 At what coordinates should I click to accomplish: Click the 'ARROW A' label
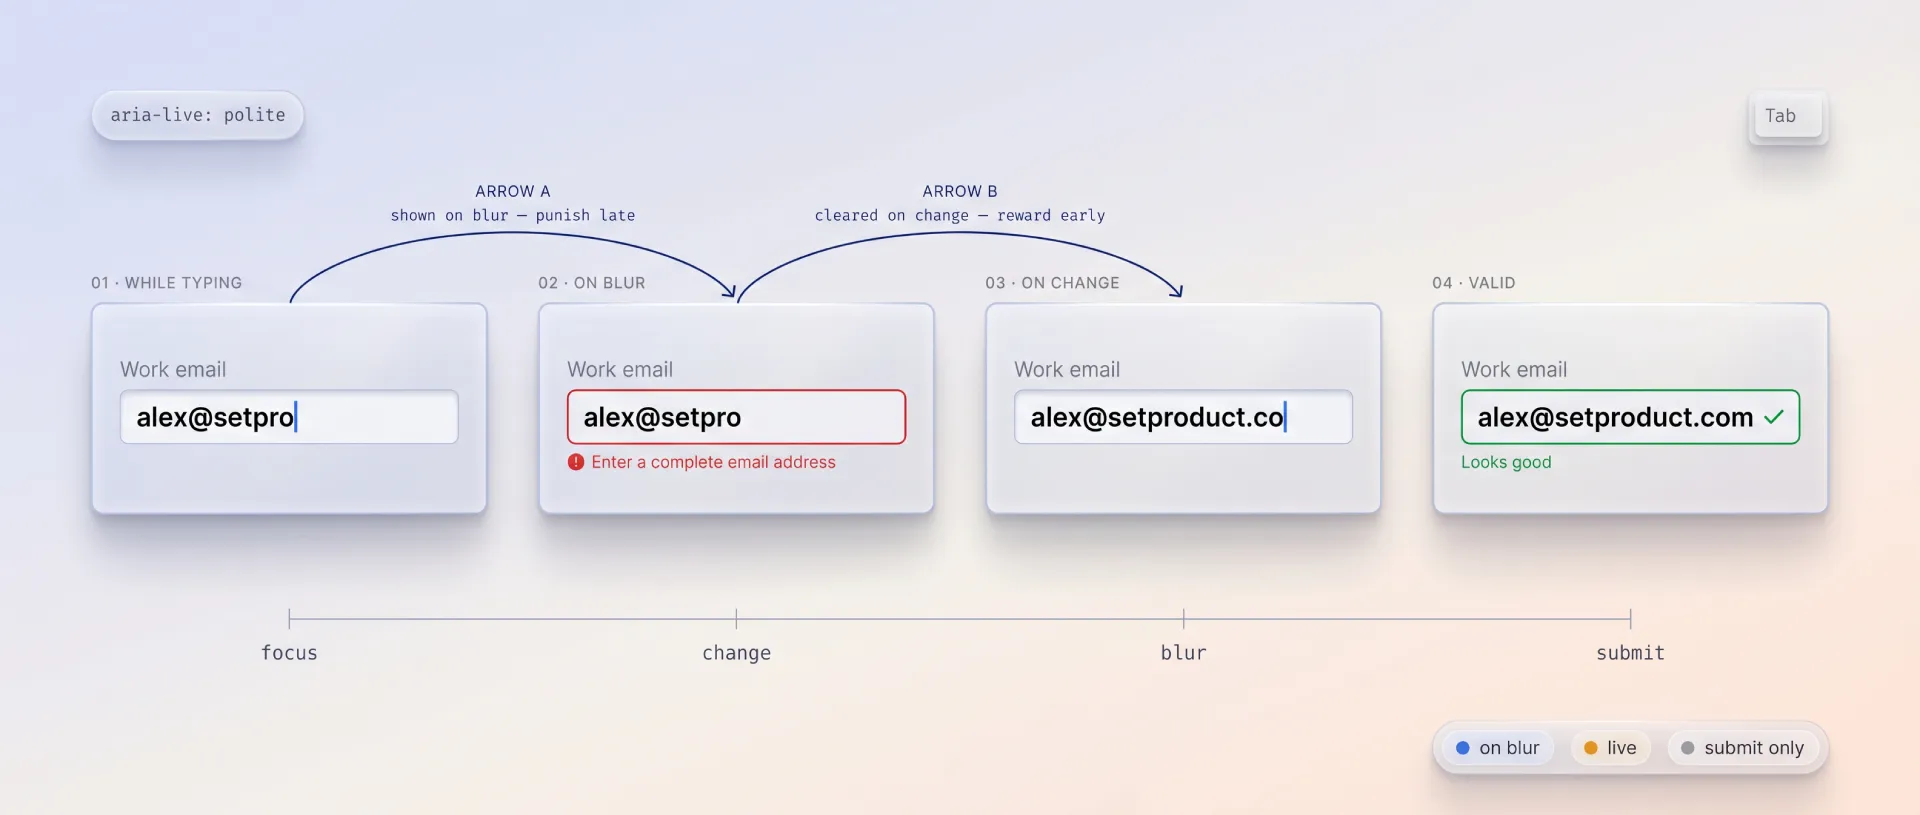512,191
